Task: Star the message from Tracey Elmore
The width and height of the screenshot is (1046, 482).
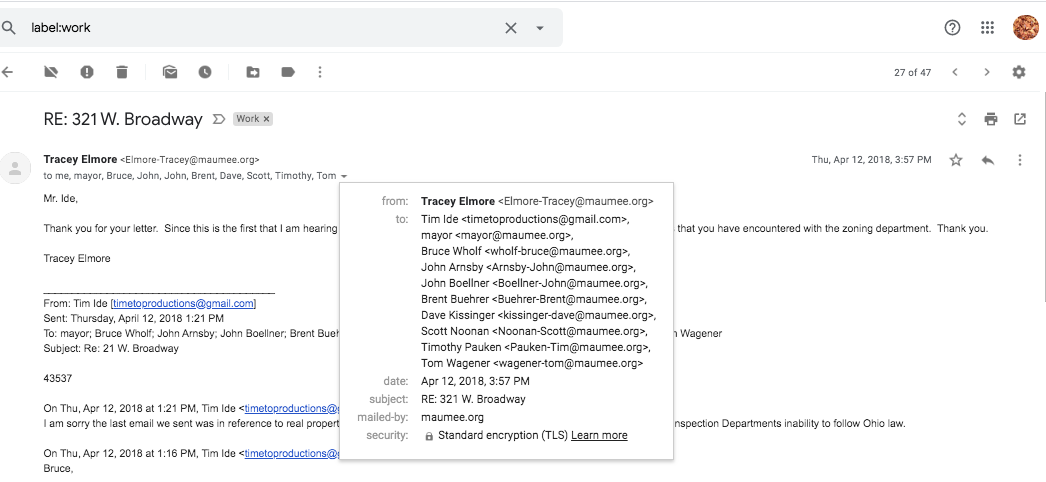Action: [956, 160]
